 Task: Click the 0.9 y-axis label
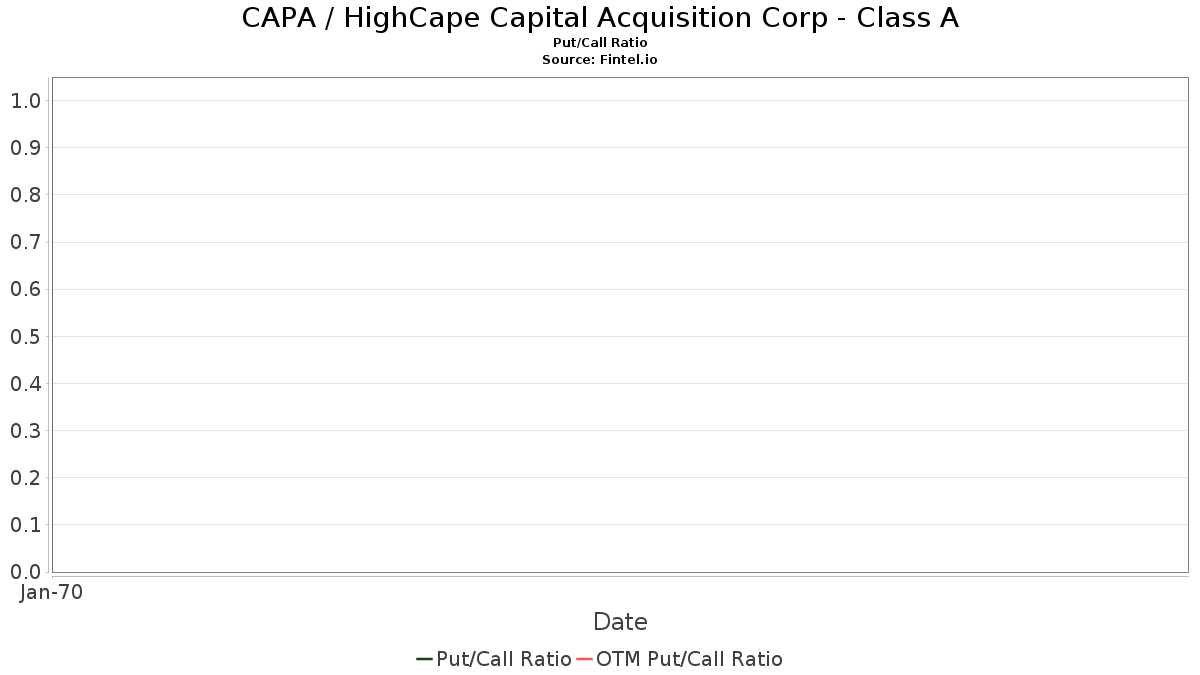(x=25, y=148)
